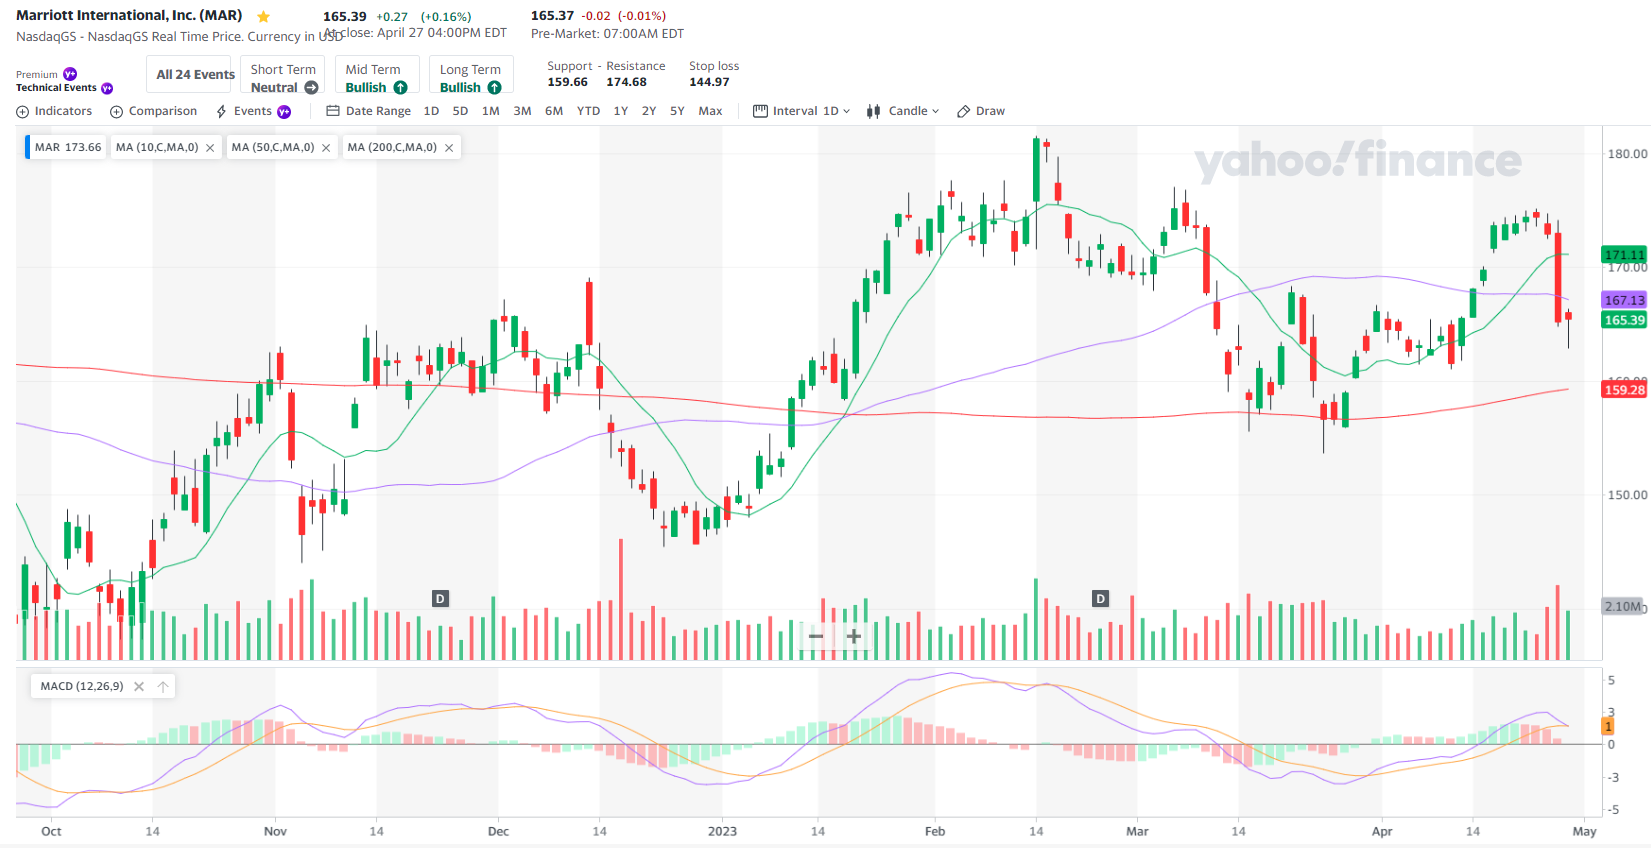Select the 2Y date range
Image resolution: width=1651 pixels, height=848 pixels.
(x=649, y=111)
